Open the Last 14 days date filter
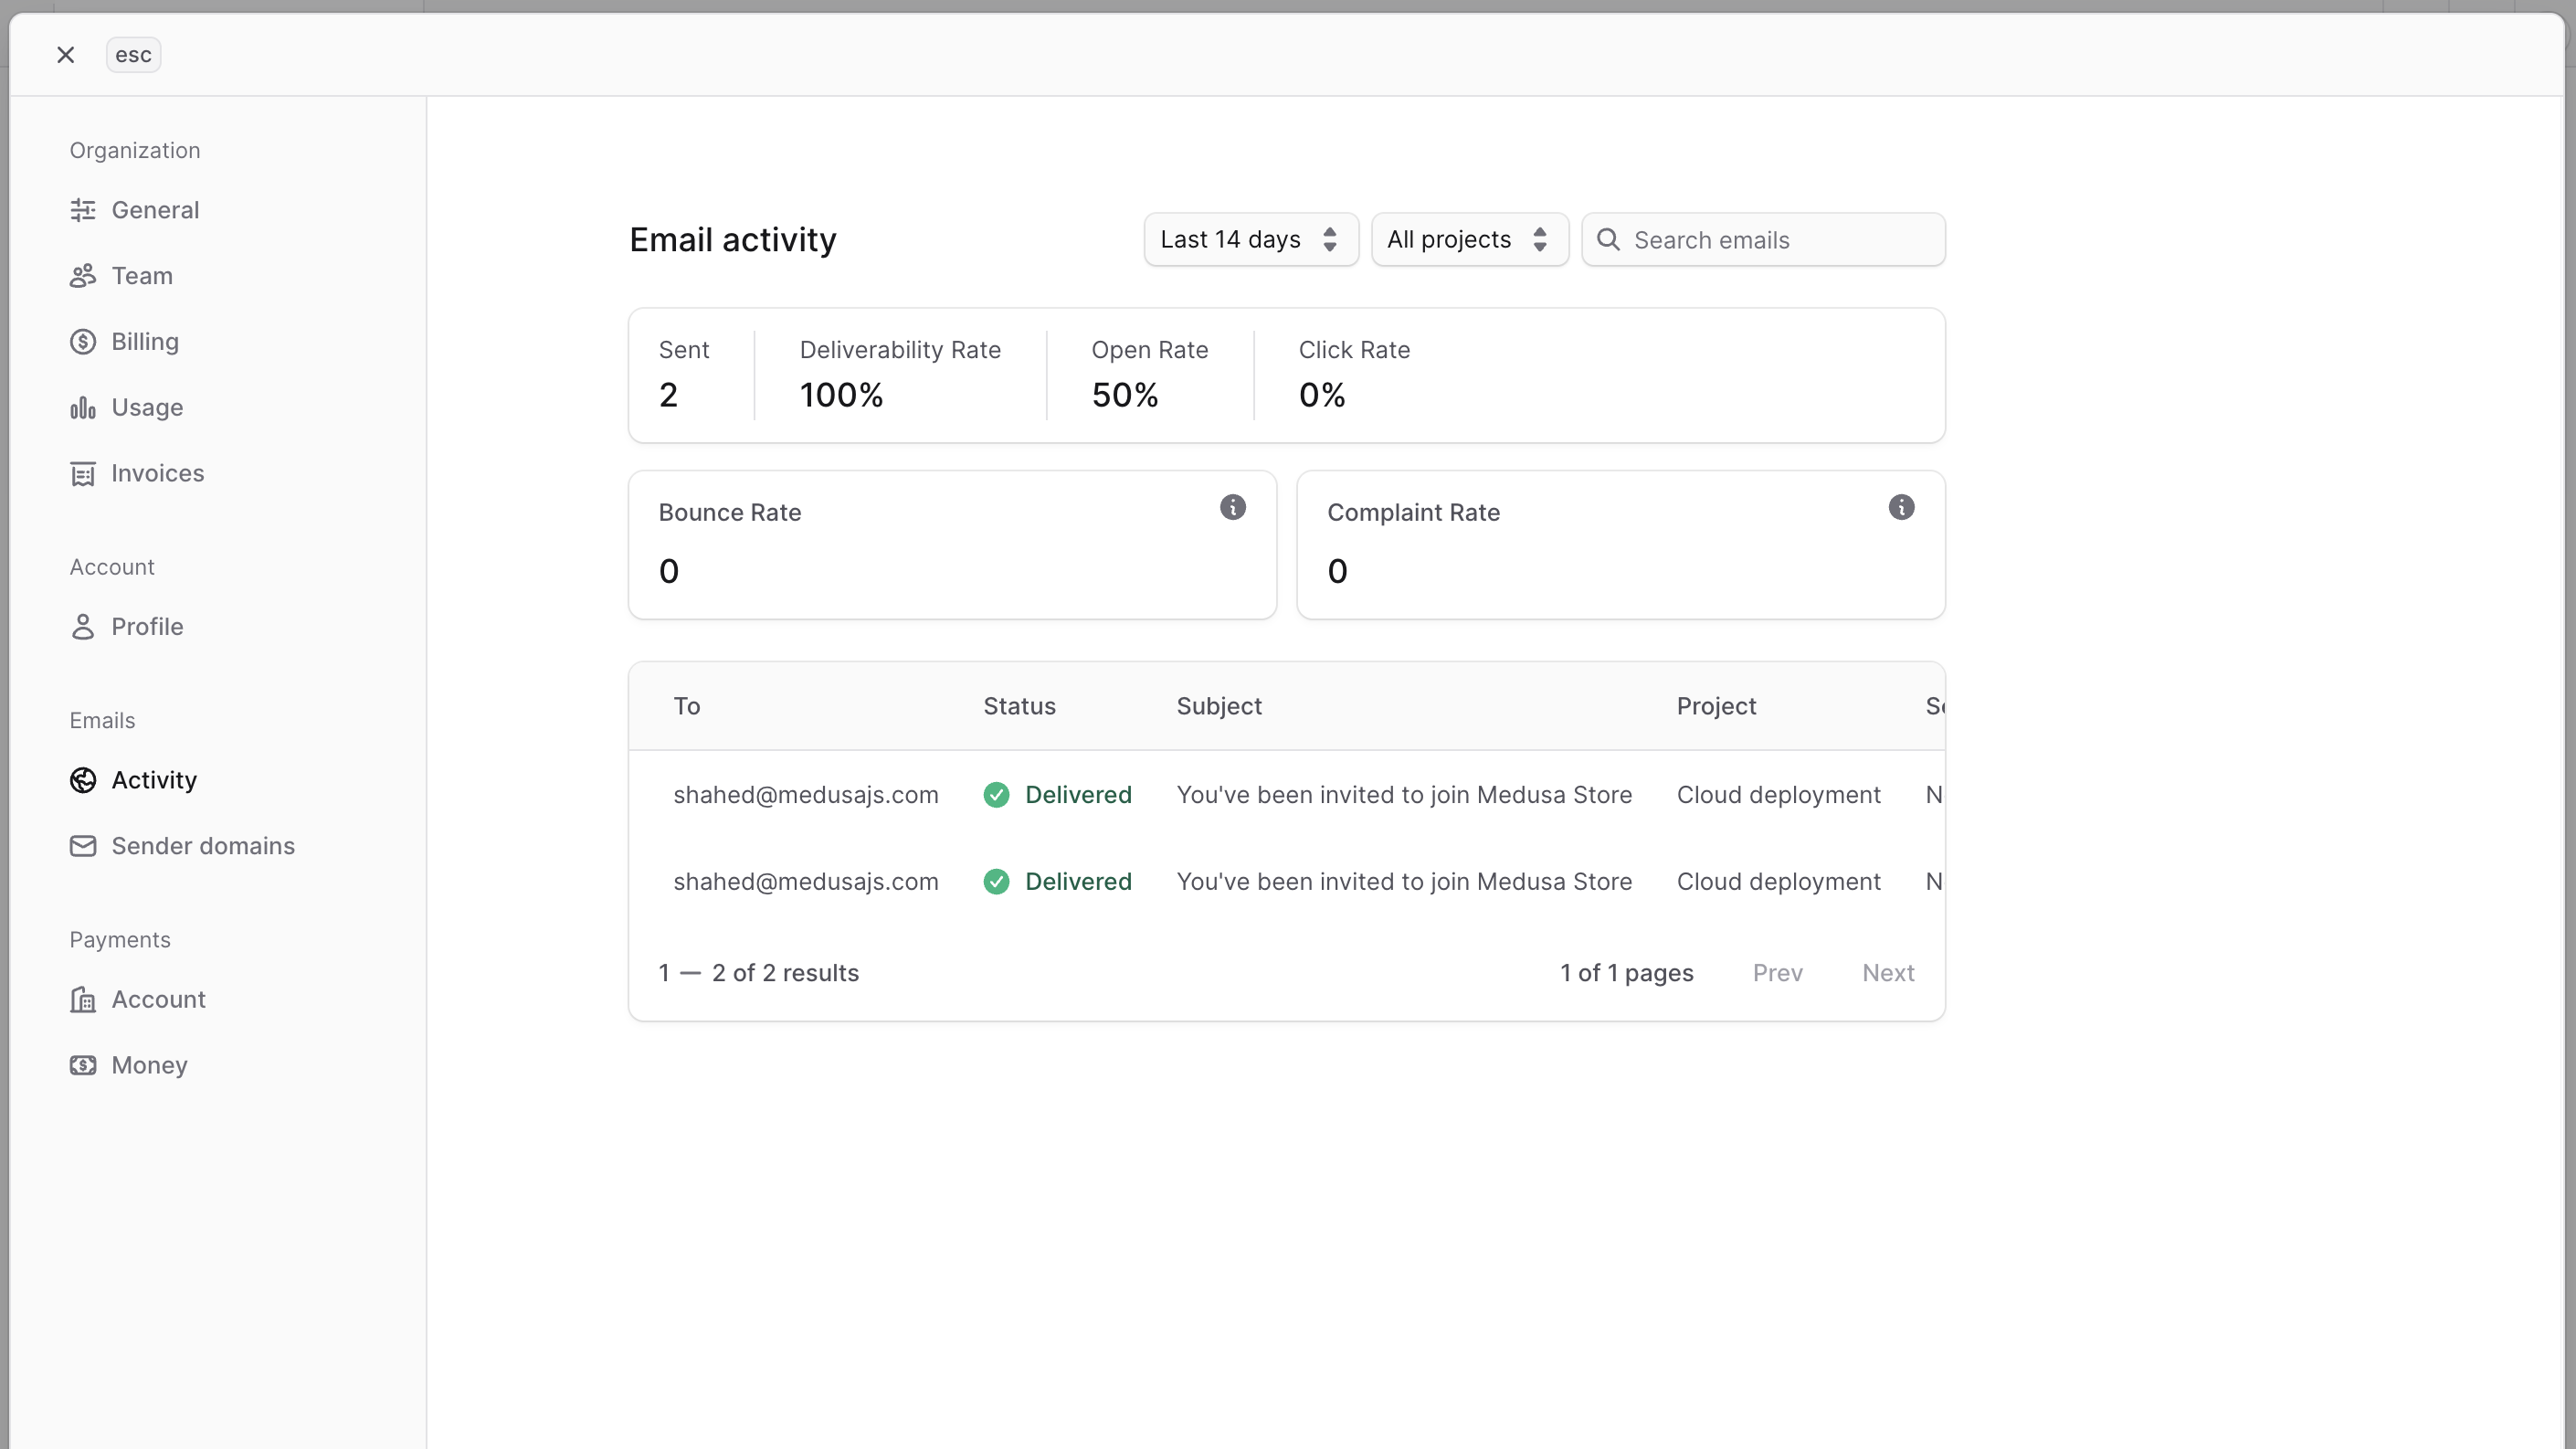This screenshot has width=2576, height=1449. click(x=1250, y=239)
